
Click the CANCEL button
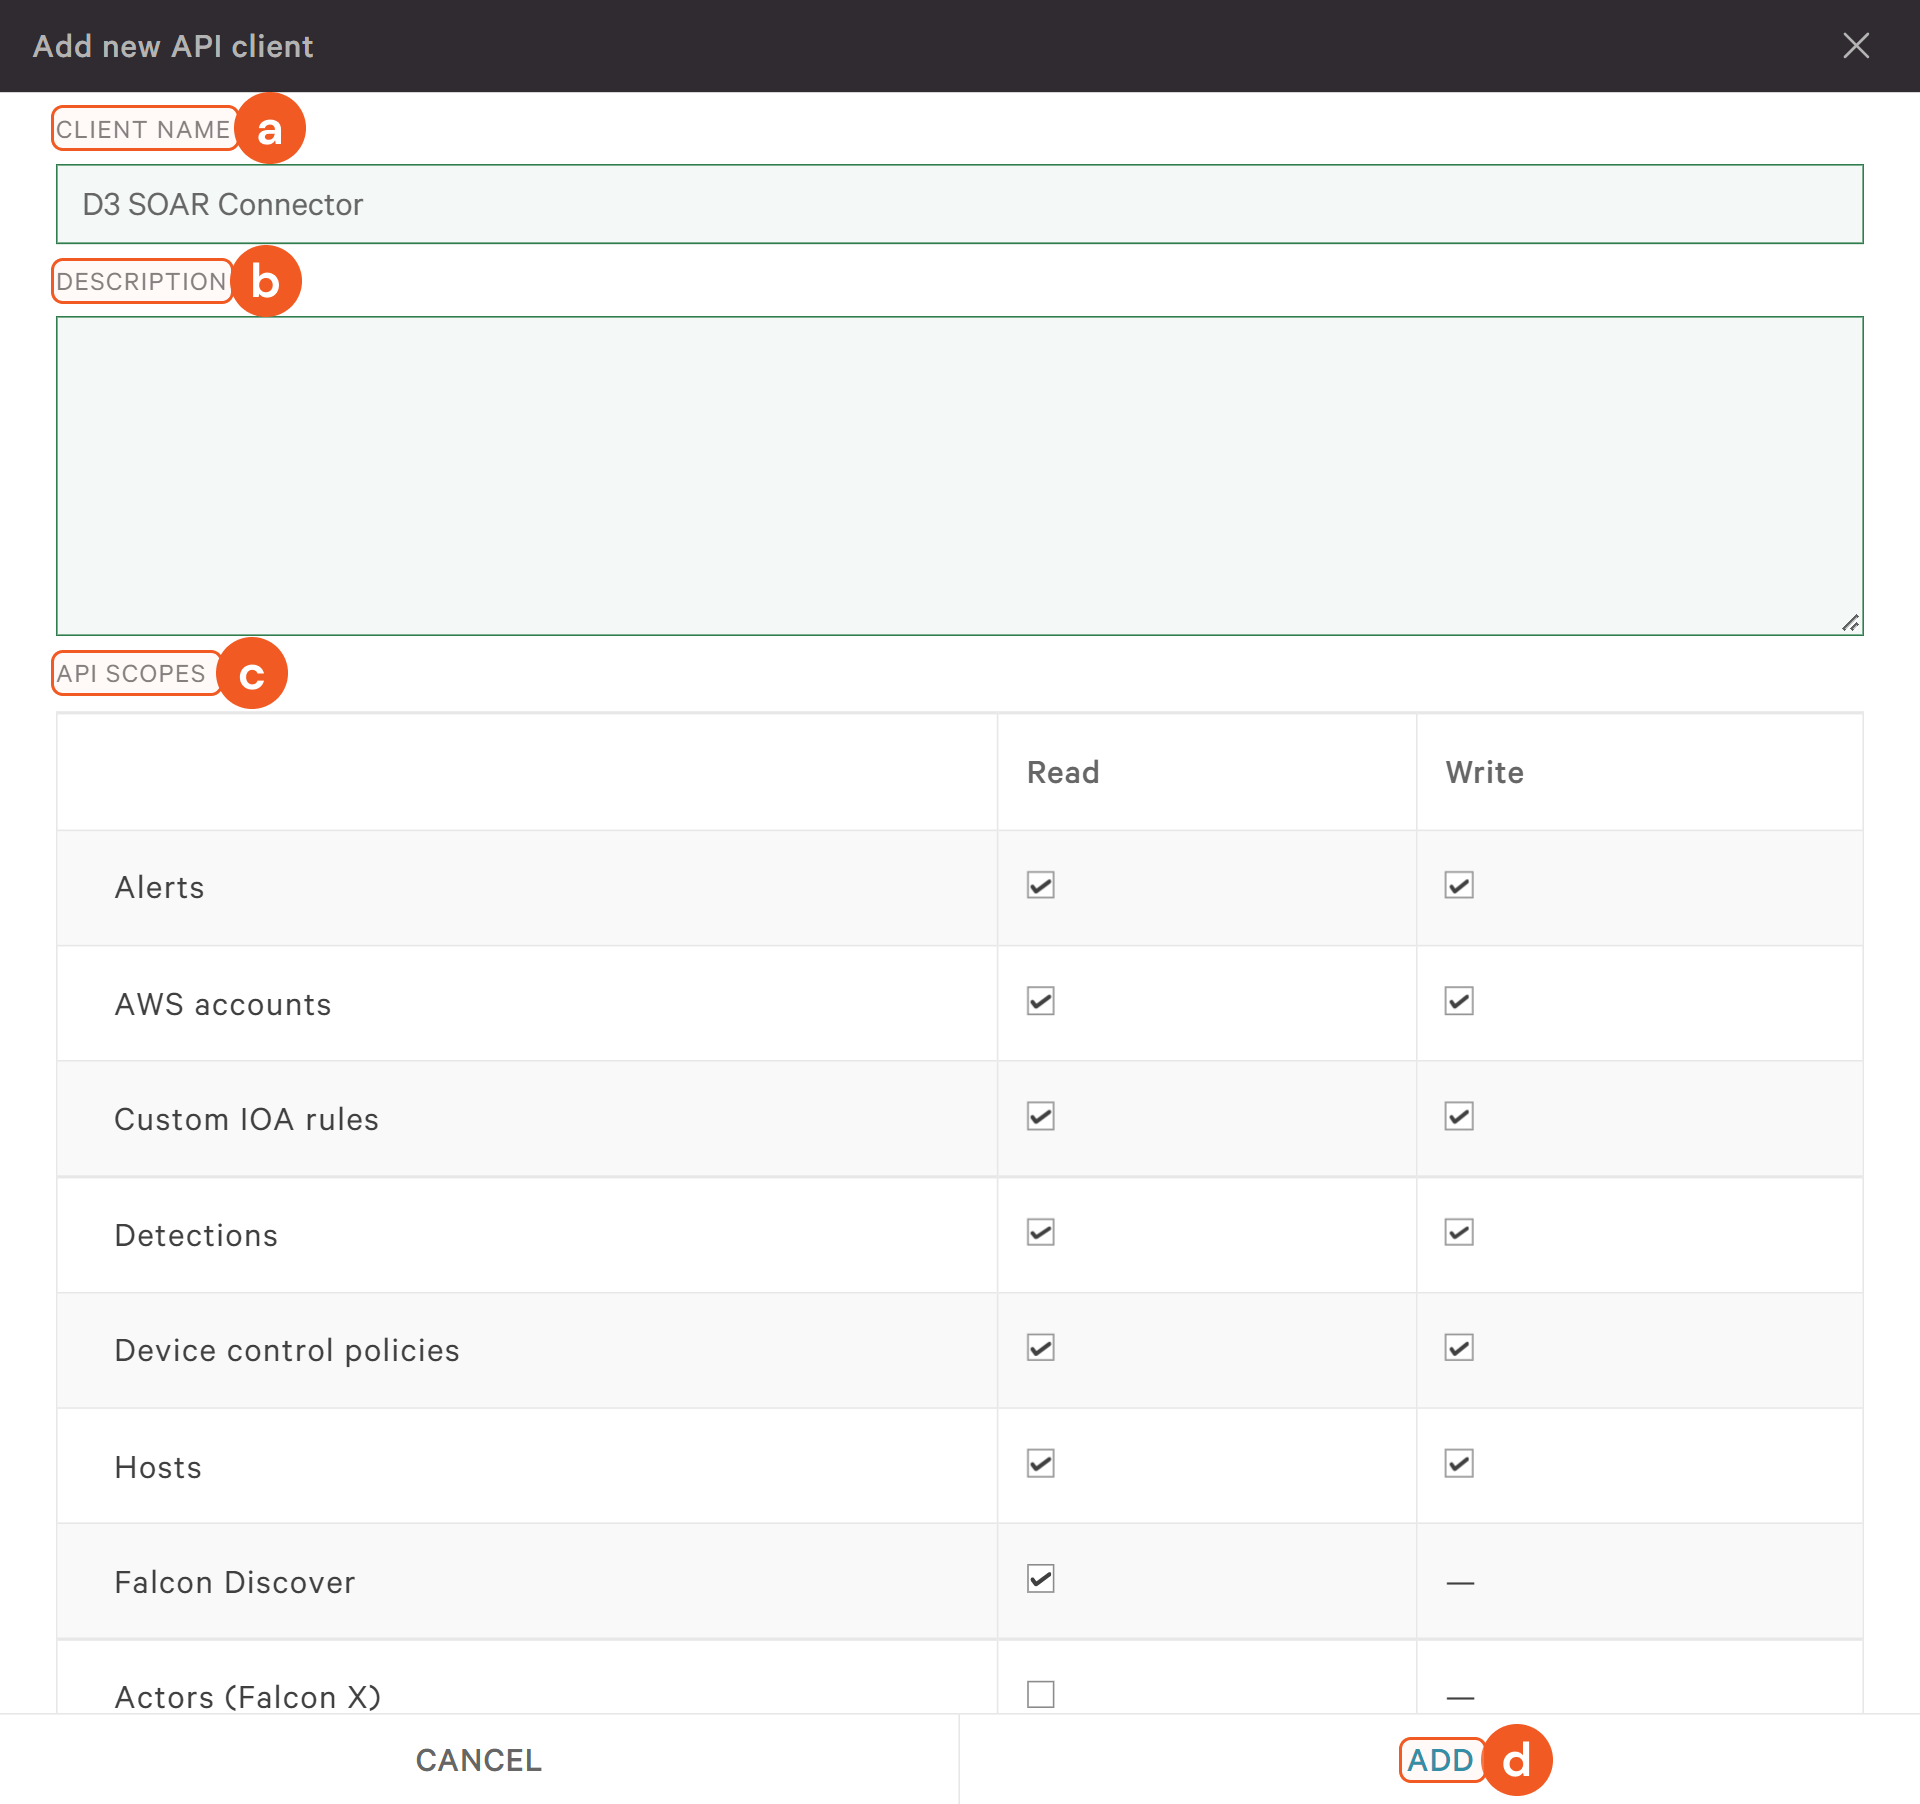tap(478, 1760)
